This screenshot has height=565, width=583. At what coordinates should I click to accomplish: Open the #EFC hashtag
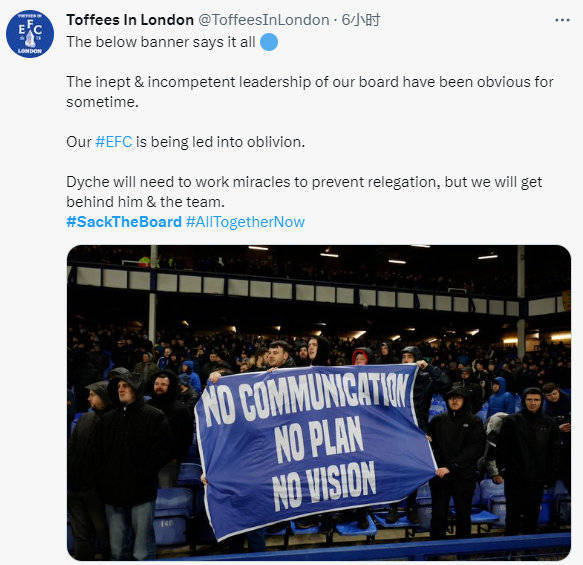[x=114, y=142]
